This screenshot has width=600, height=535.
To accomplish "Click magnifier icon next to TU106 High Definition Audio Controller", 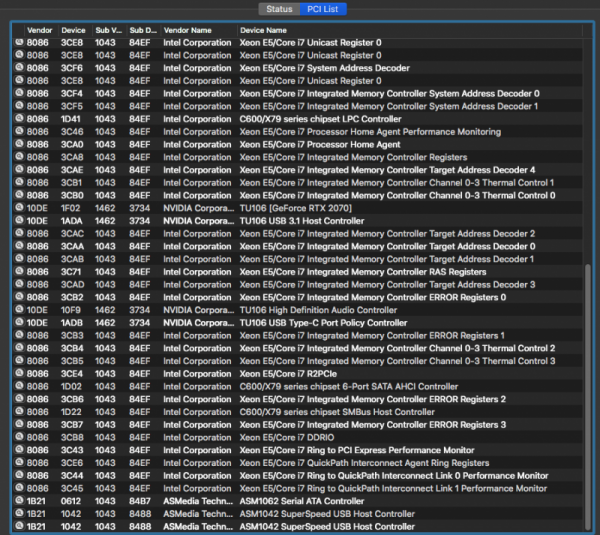I will (19, 310).
